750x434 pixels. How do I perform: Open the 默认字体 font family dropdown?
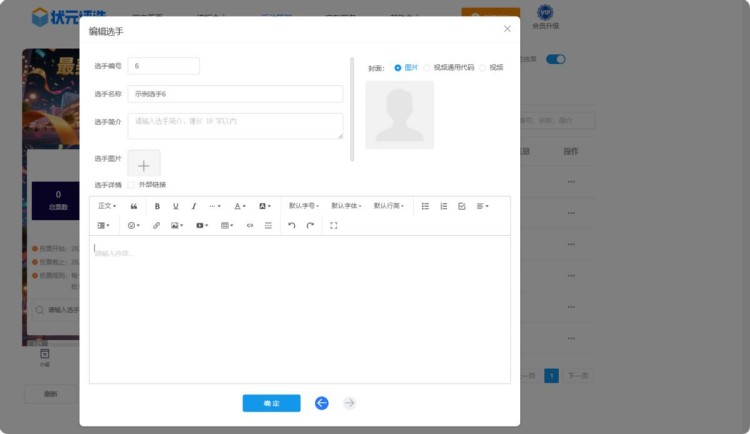346,206
